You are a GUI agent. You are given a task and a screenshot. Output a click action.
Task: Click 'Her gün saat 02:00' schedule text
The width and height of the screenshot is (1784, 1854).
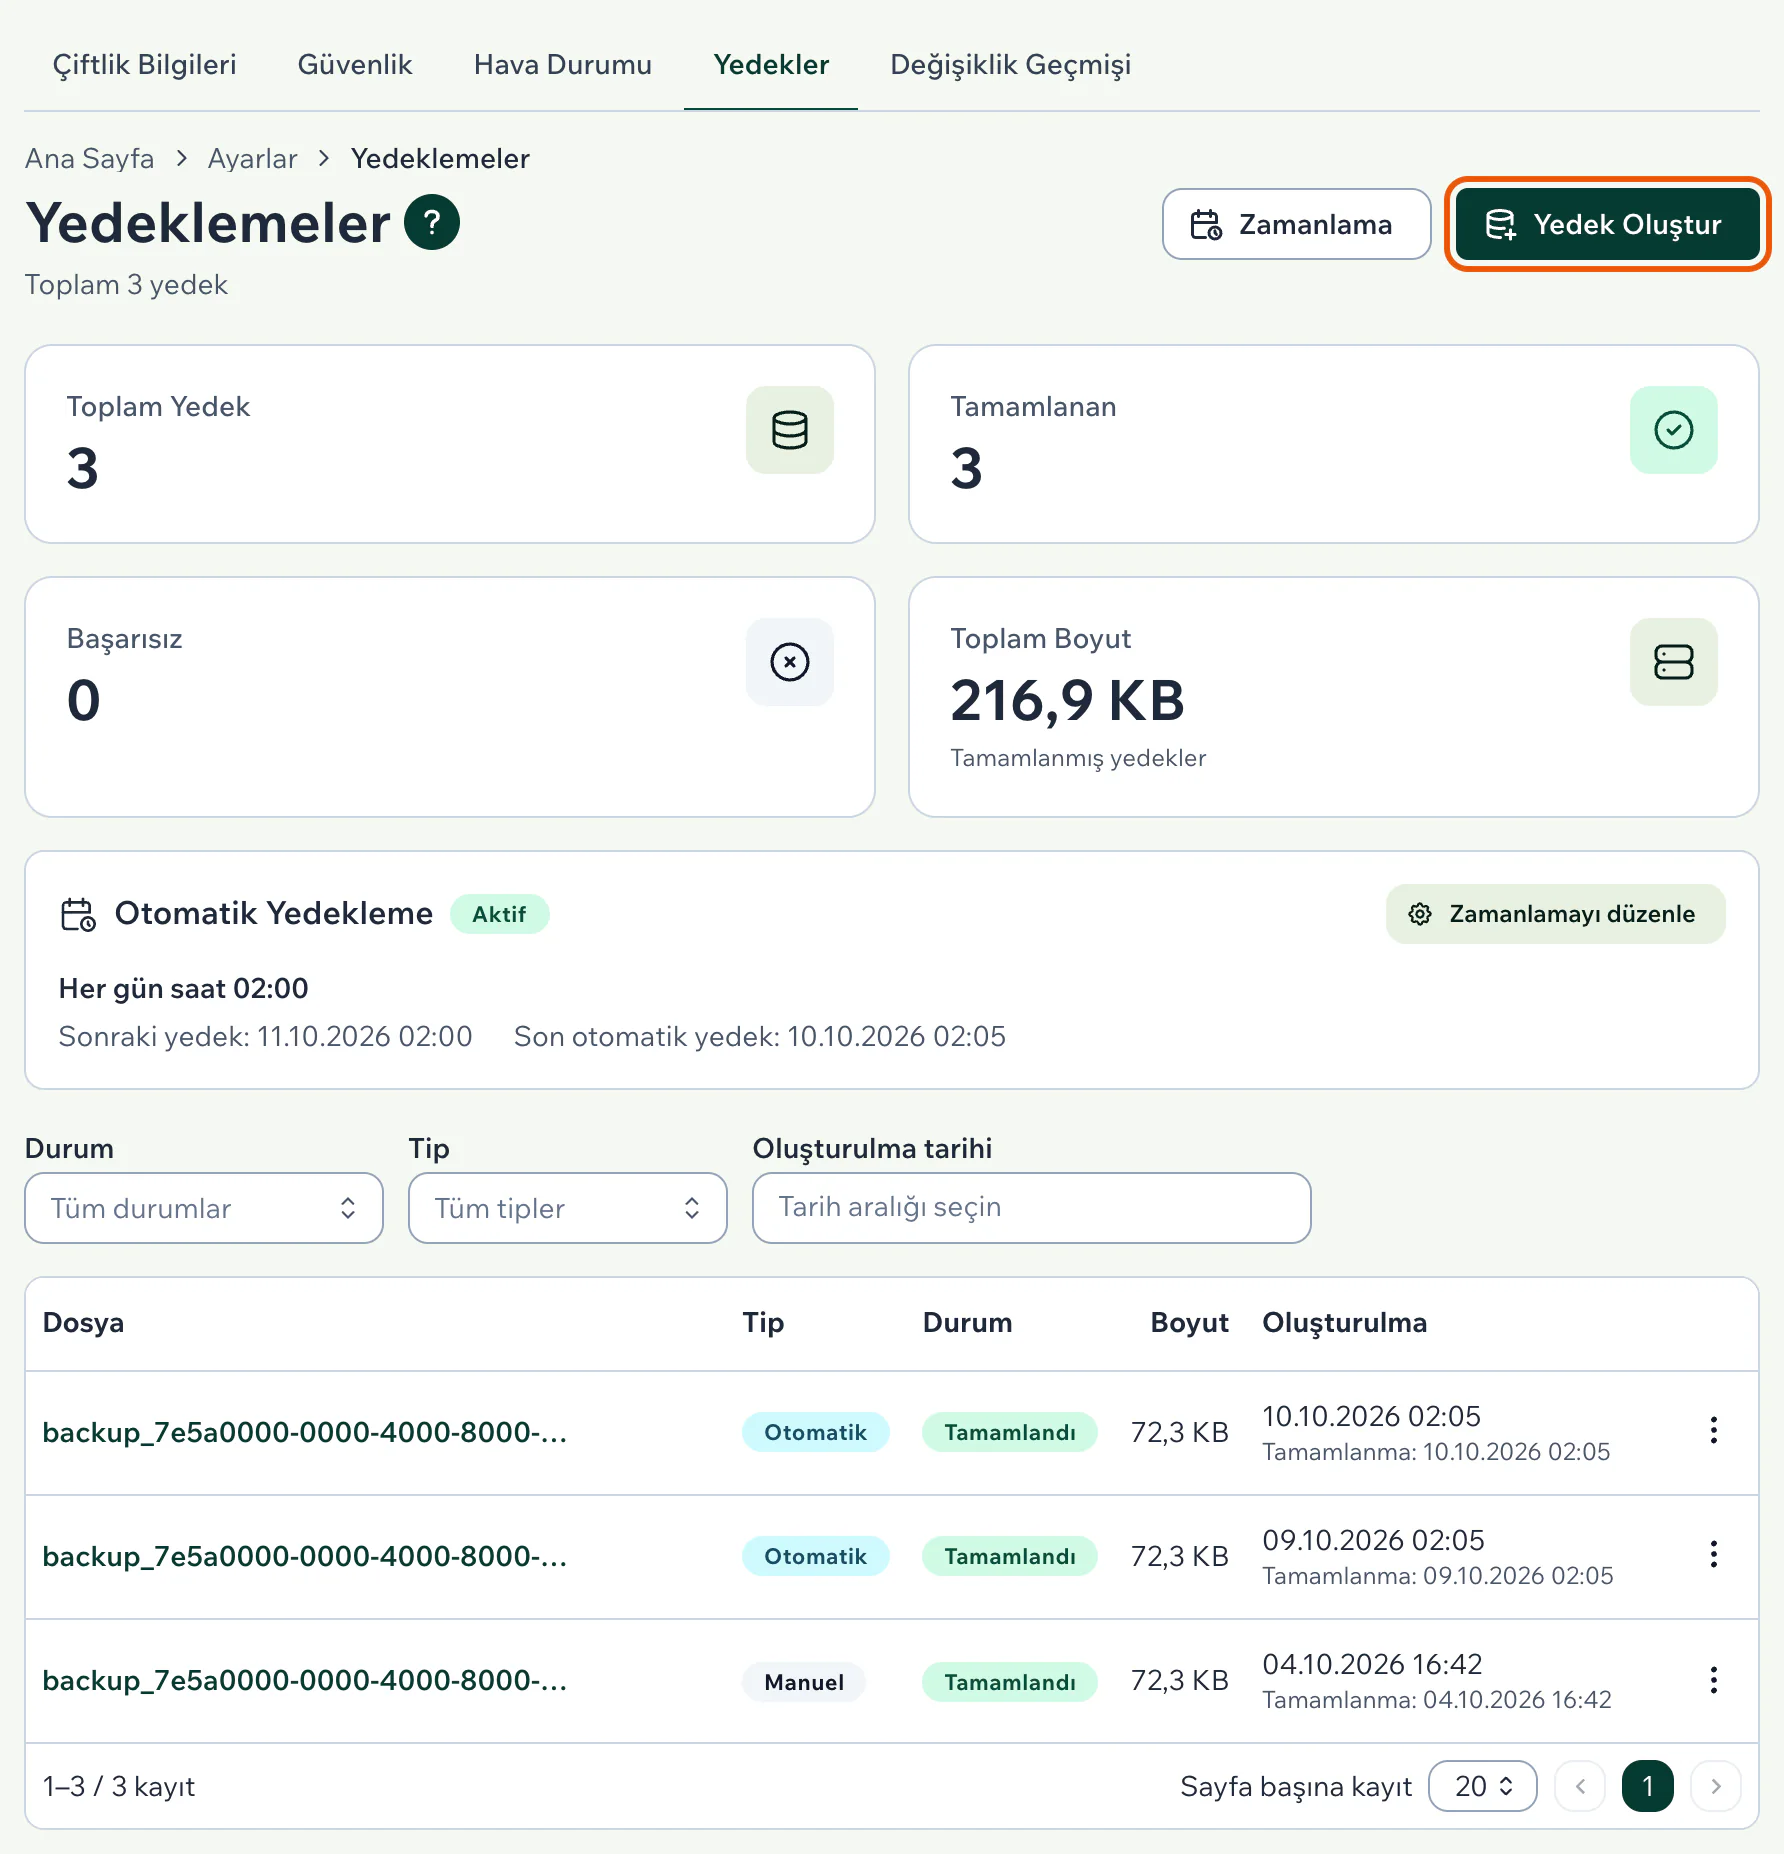tap(184, 988)
